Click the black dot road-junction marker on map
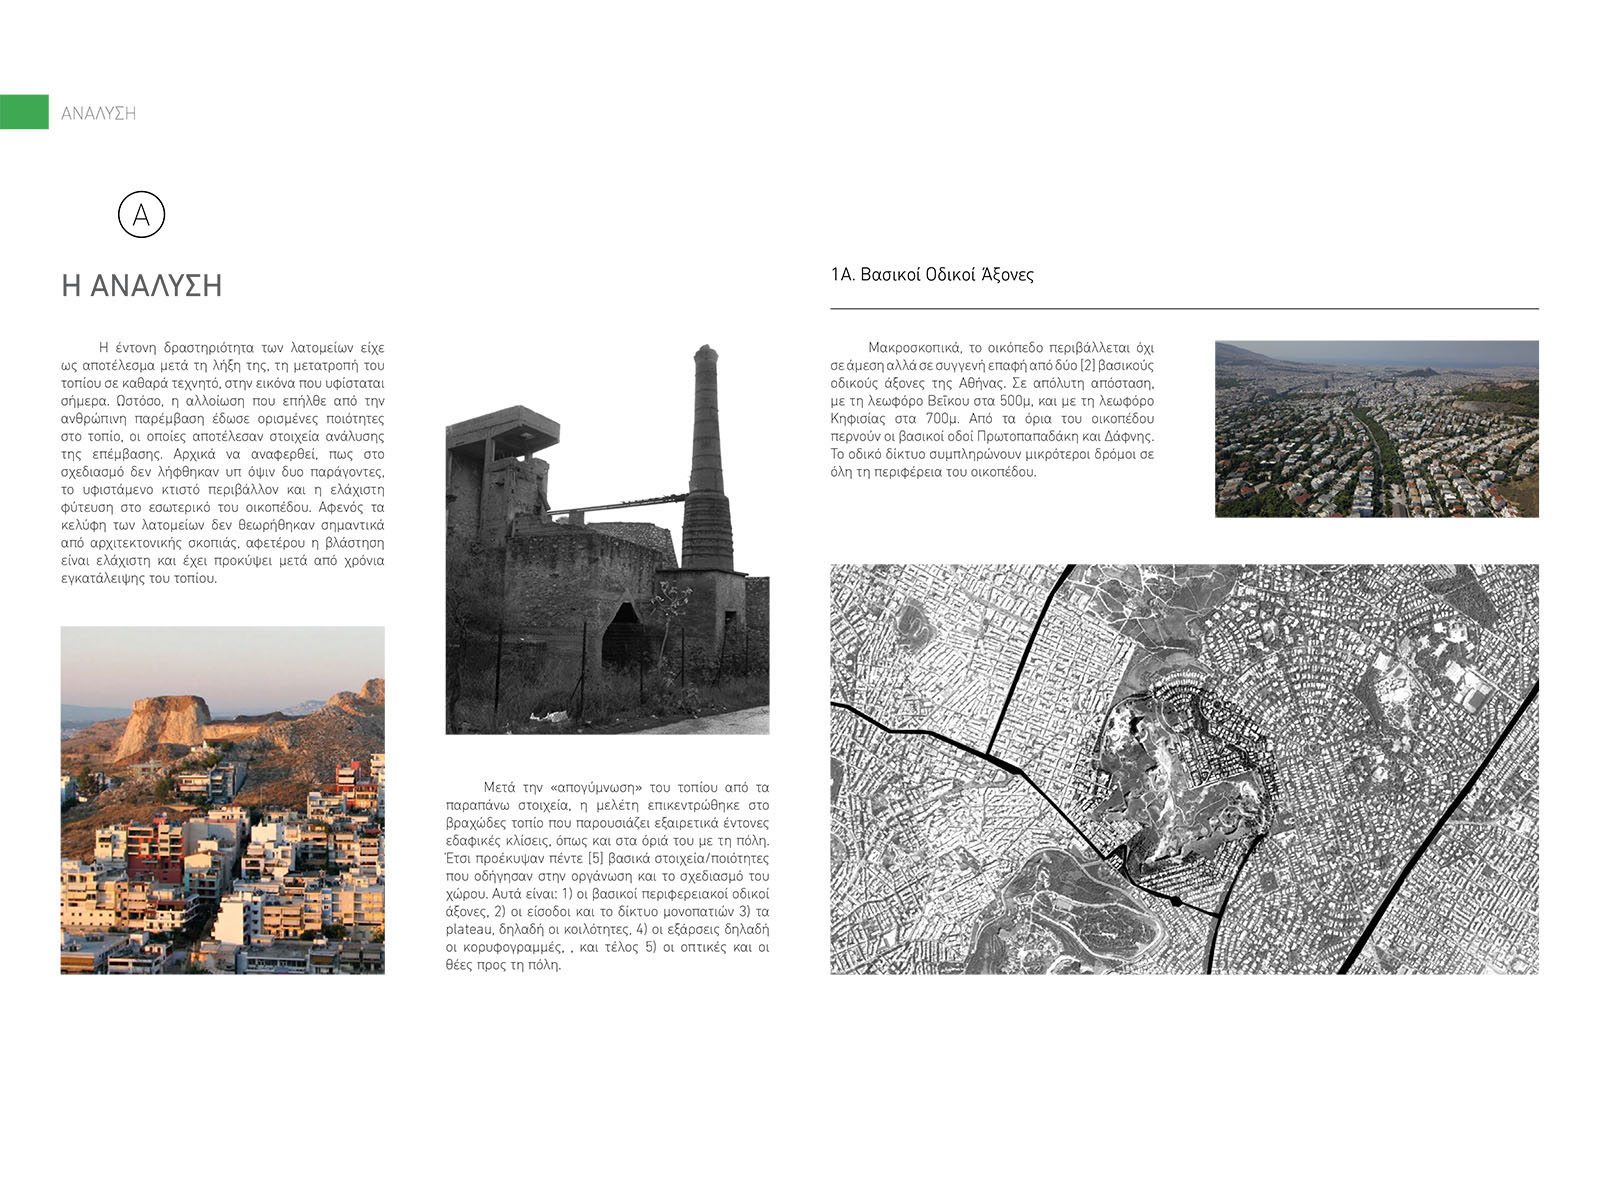The image size is (1600, 1200). [1176, 902]
